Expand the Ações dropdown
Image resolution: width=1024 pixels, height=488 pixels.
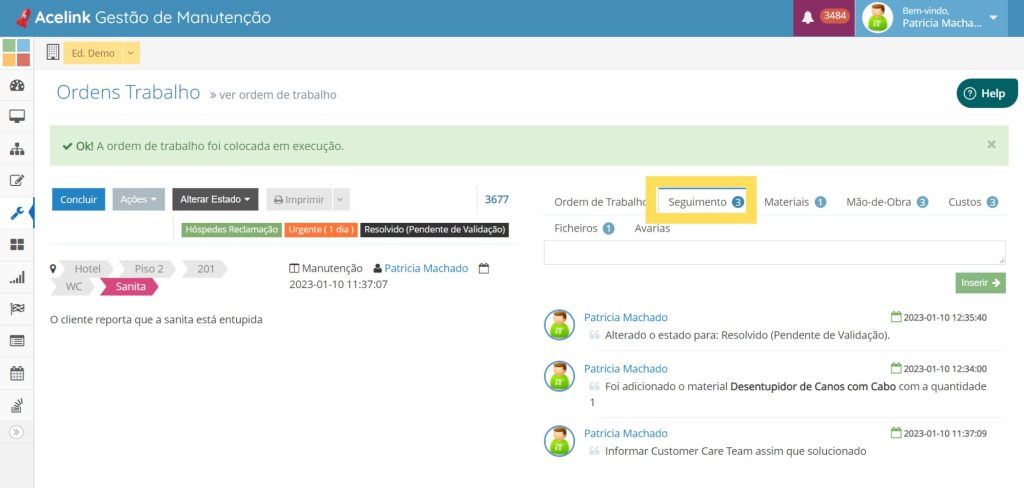coord(139,200)
